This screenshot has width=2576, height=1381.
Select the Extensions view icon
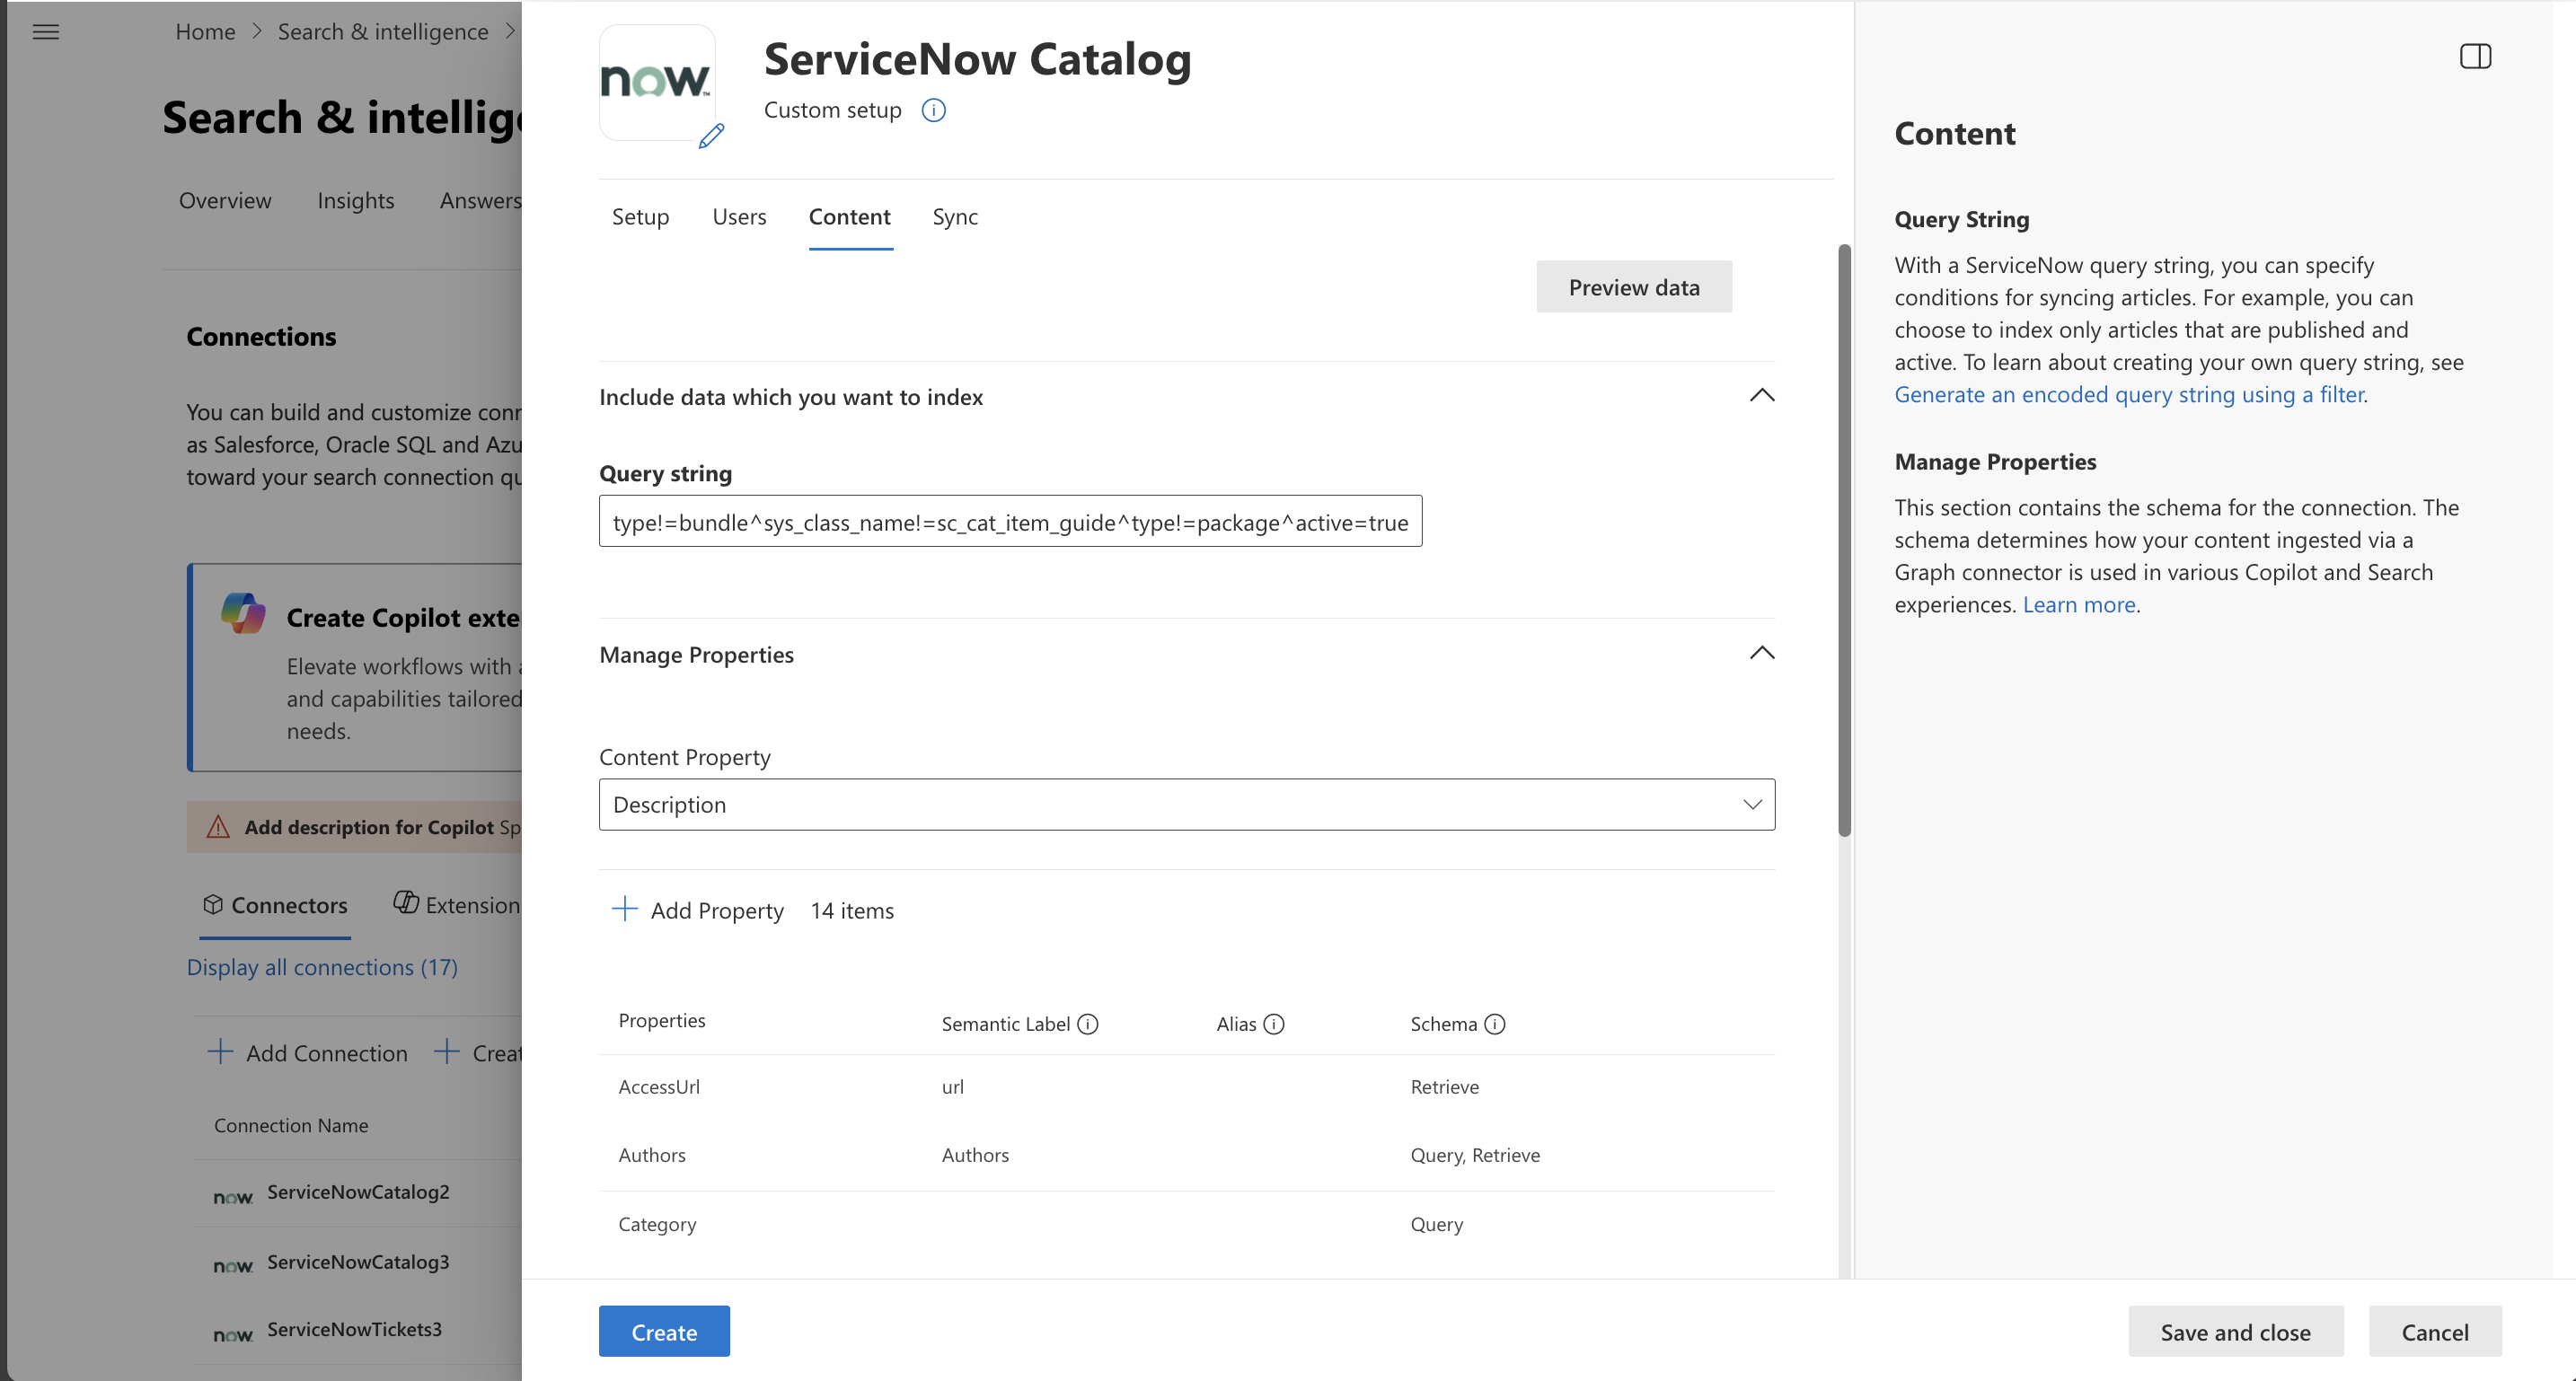pos(406,903)
